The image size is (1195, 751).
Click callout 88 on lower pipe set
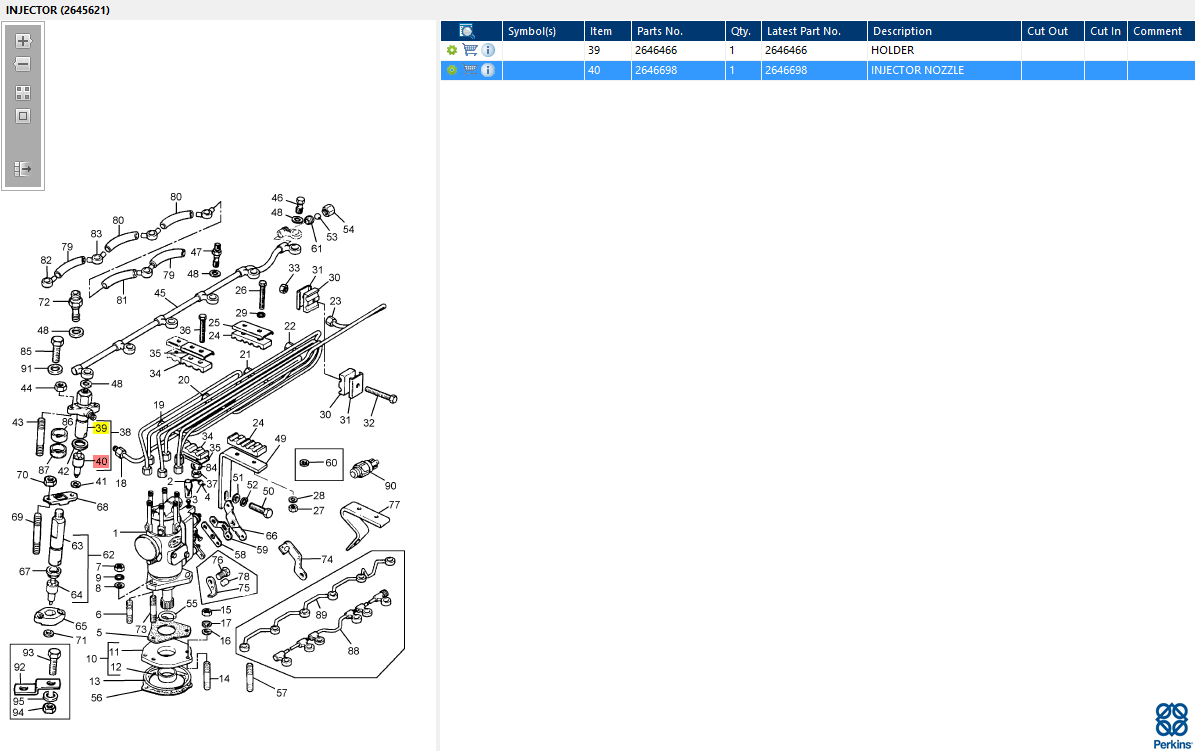(353, 651)
